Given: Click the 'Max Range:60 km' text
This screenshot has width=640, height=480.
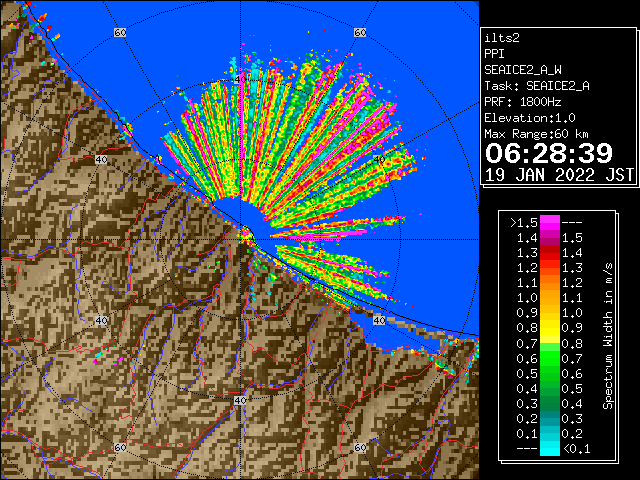Looking at the screenshot, I should [537, 134].
